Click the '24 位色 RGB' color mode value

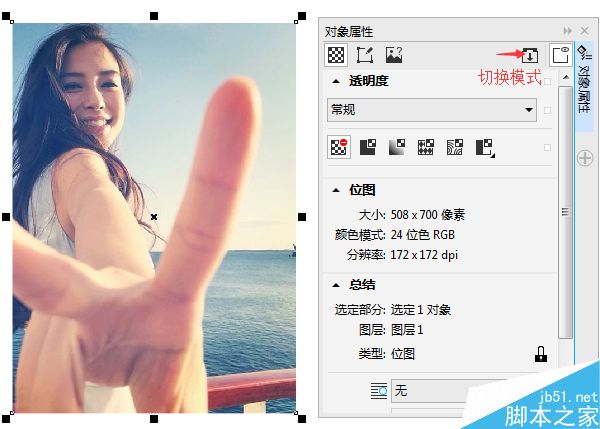click(422, 235)
